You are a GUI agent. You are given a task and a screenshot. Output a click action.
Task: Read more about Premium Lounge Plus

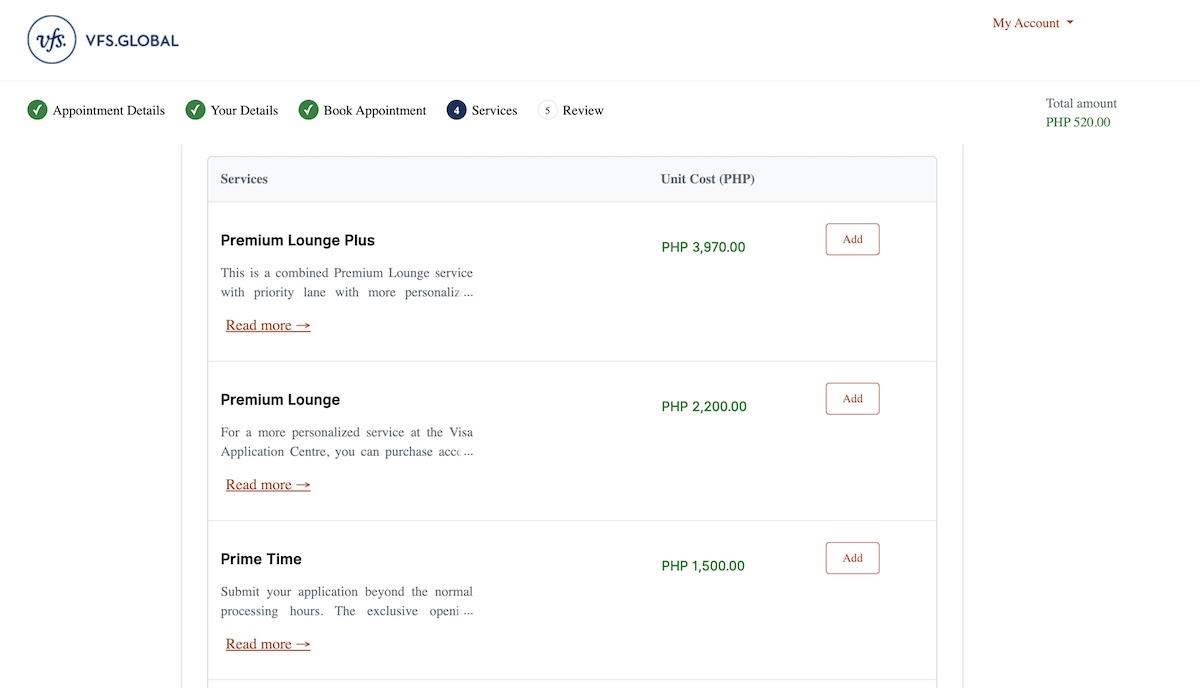[268, 326]
